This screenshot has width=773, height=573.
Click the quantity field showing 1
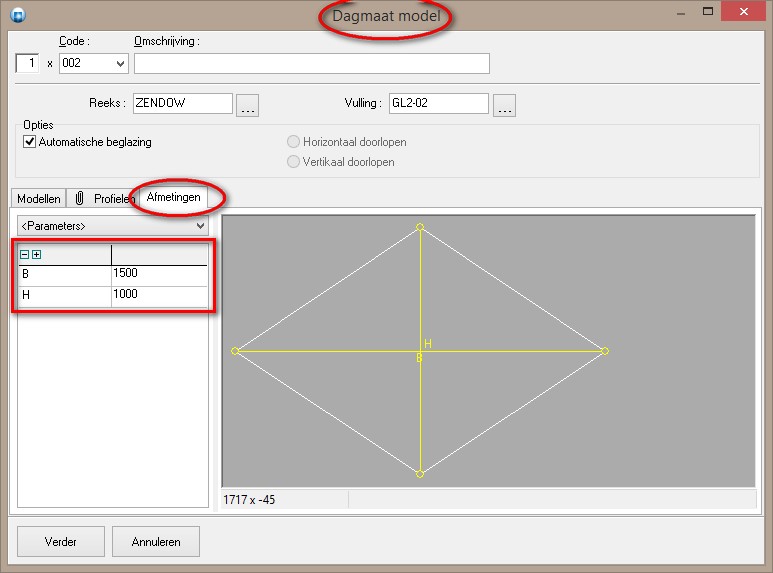point(27,63)
